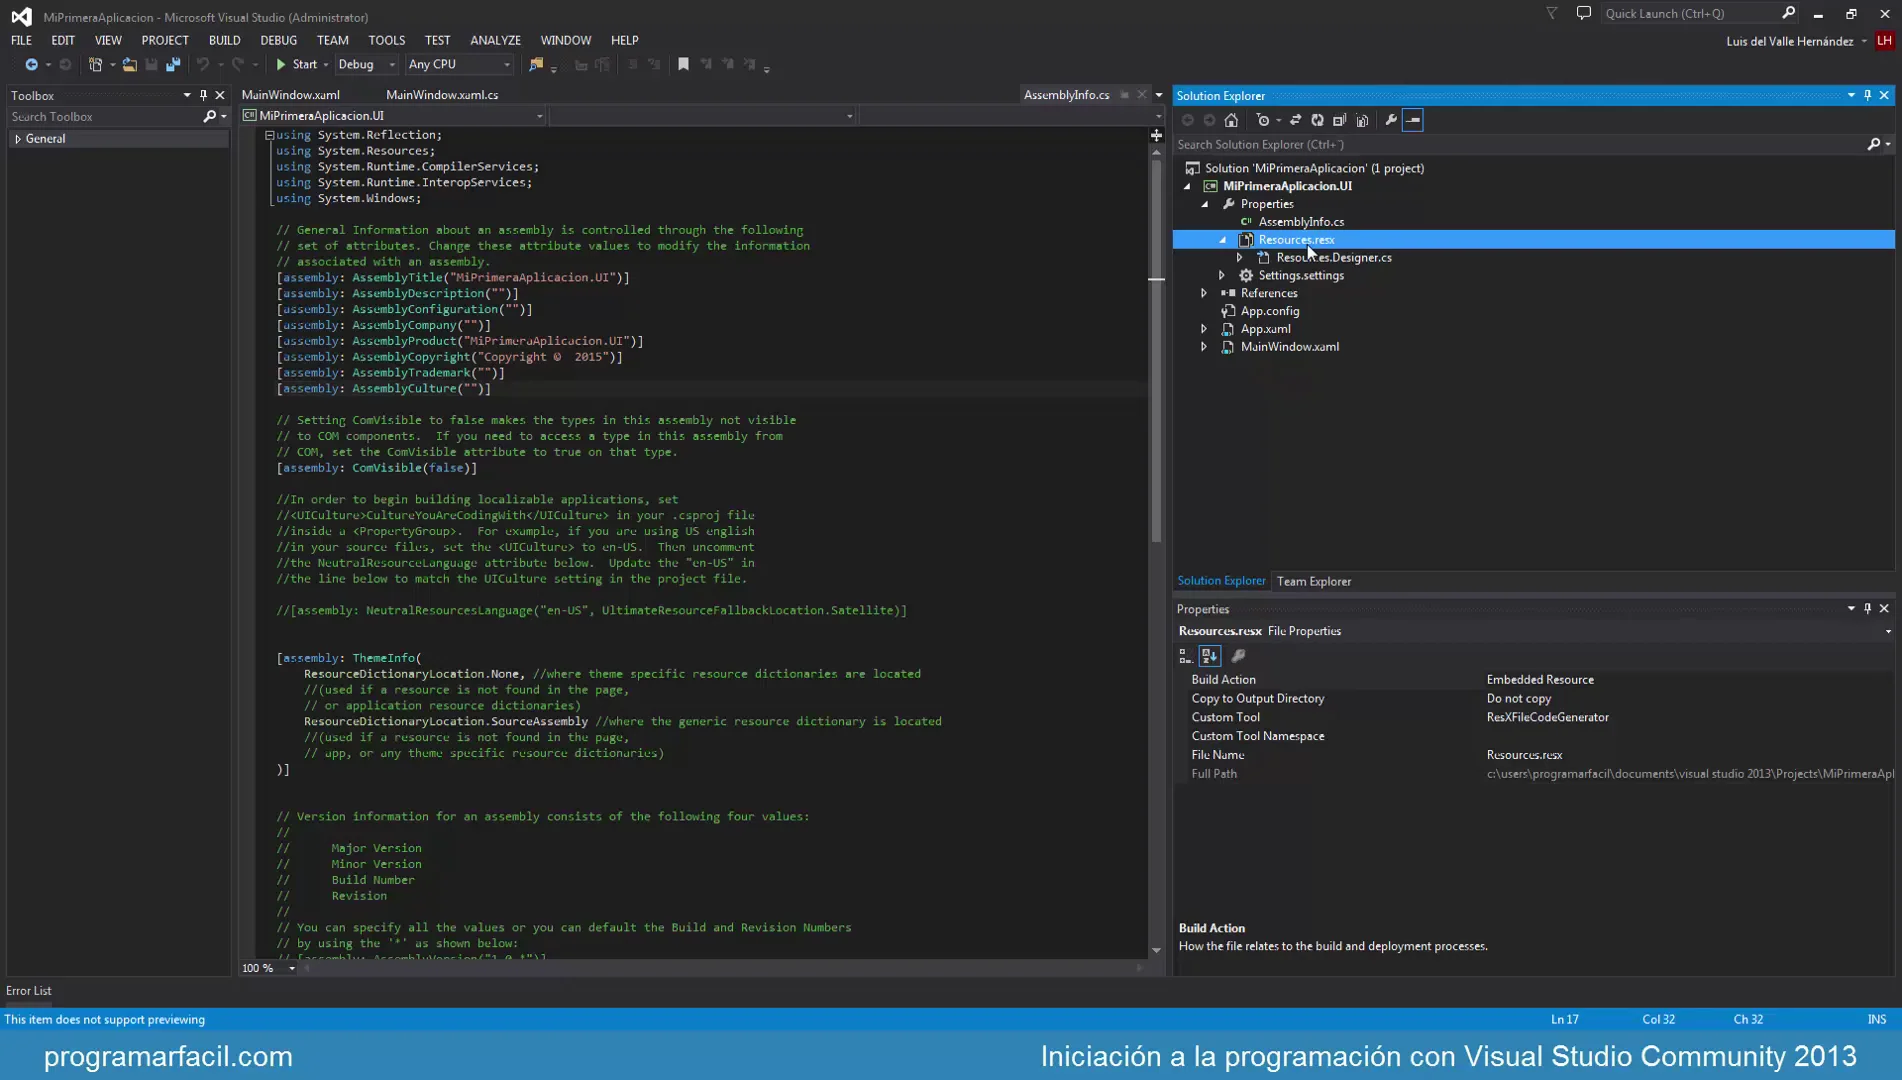
Task: Select AssemblyInfo.cs in Solution Explorer
Action: (x=1300, y=222)
